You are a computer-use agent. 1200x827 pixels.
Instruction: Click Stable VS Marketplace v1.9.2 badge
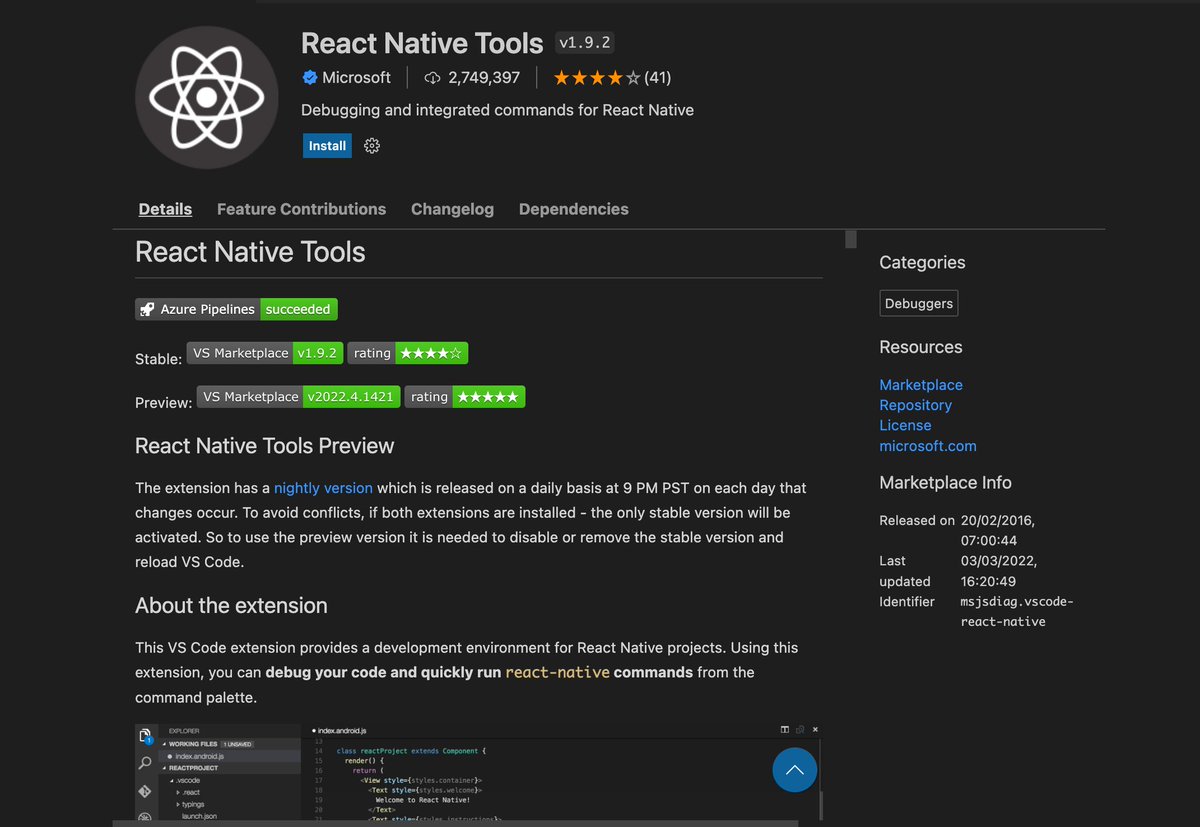click(x=265, y=353)
